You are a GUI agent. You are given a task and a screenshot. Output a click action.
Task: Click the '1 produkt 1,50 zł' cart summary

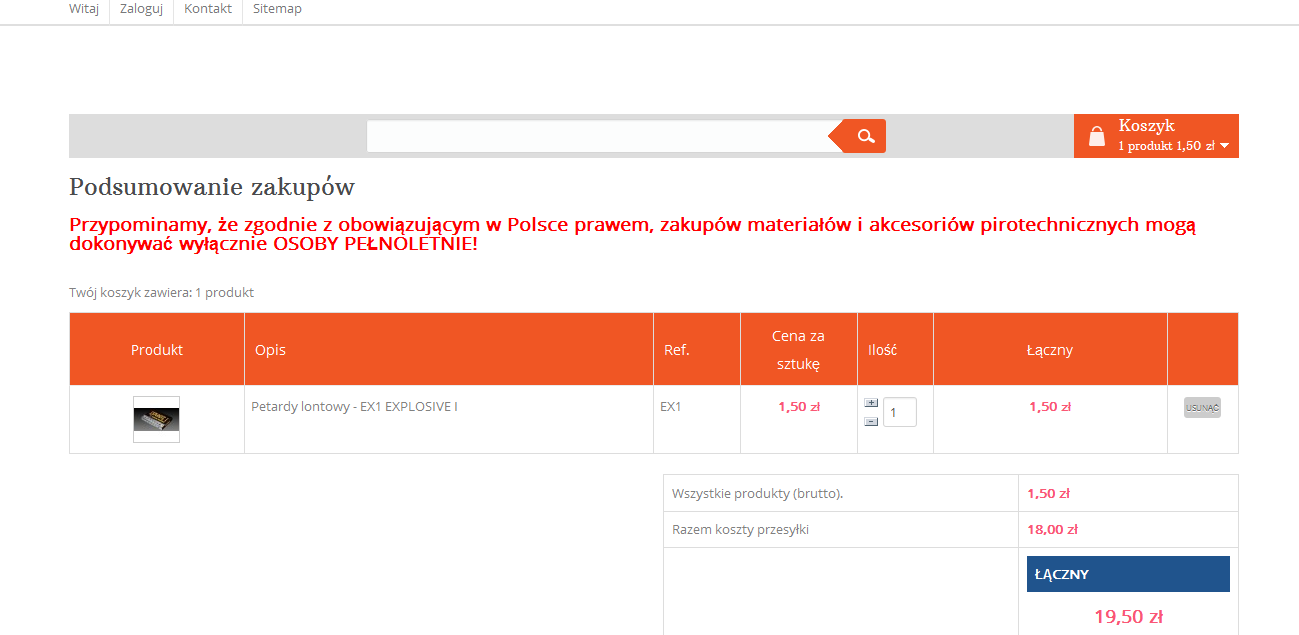[1166, 146]
